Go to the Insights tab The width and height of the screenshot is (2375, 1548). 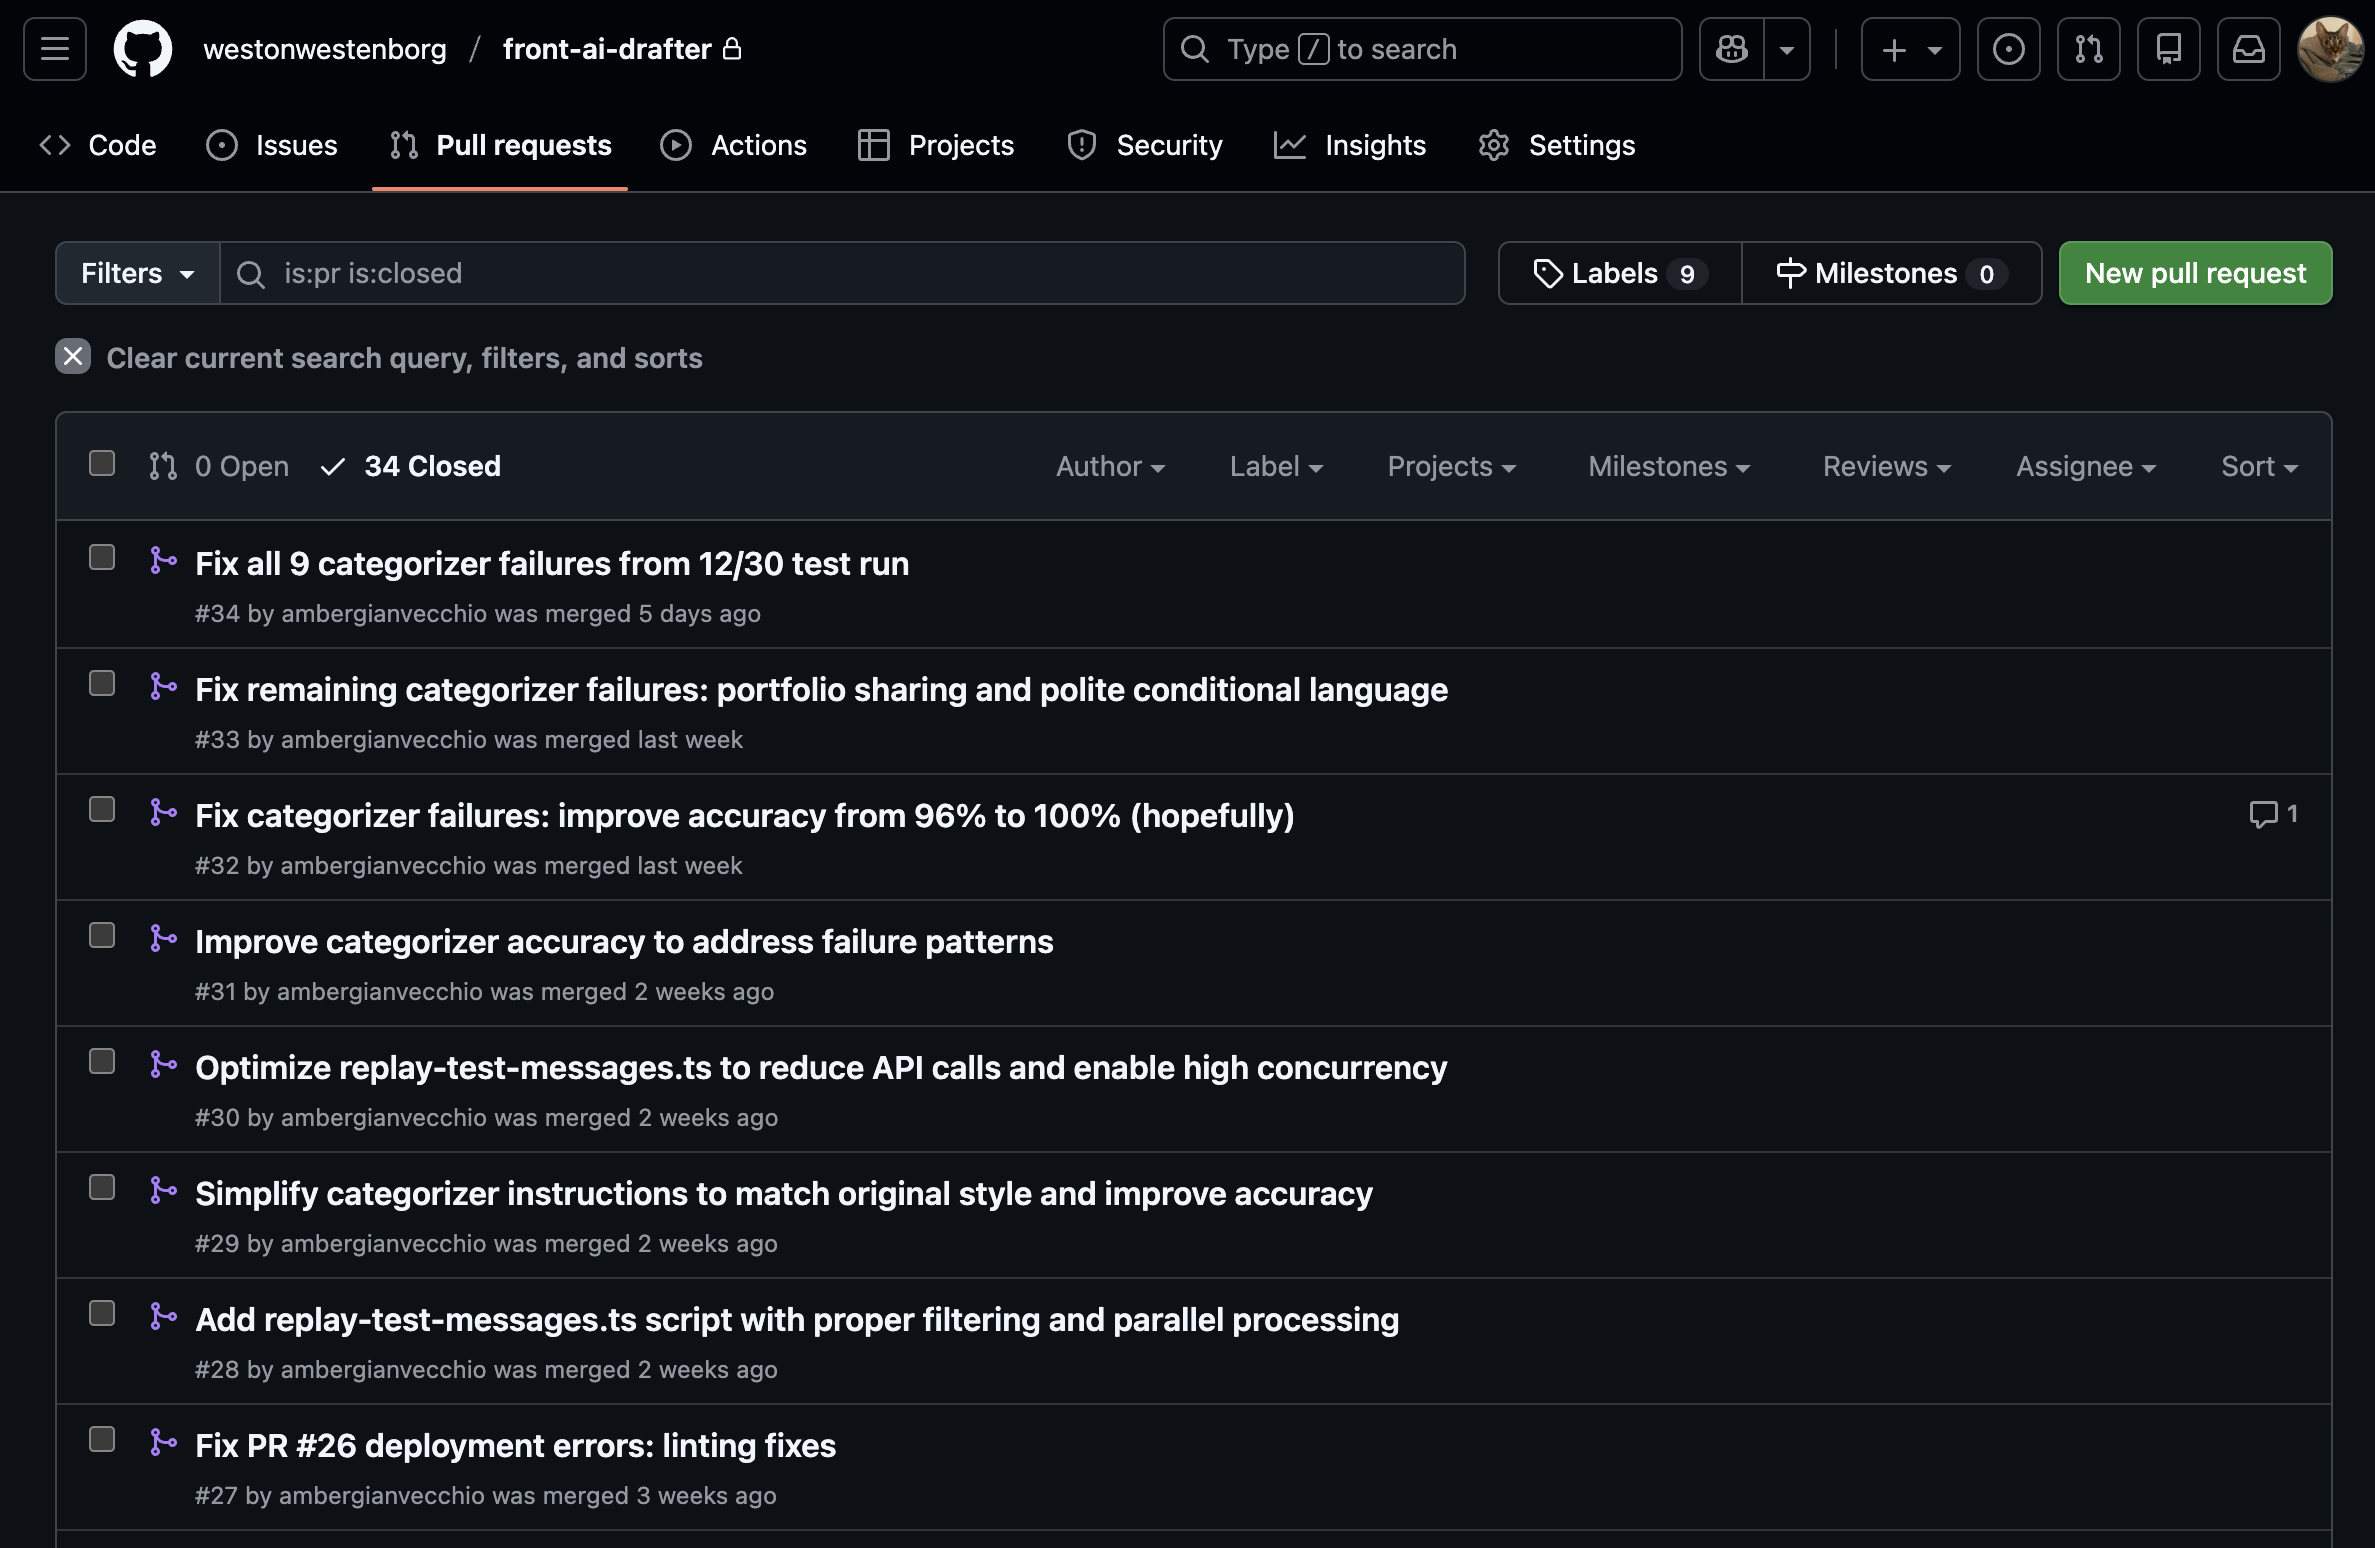[x=1350, y=145]
